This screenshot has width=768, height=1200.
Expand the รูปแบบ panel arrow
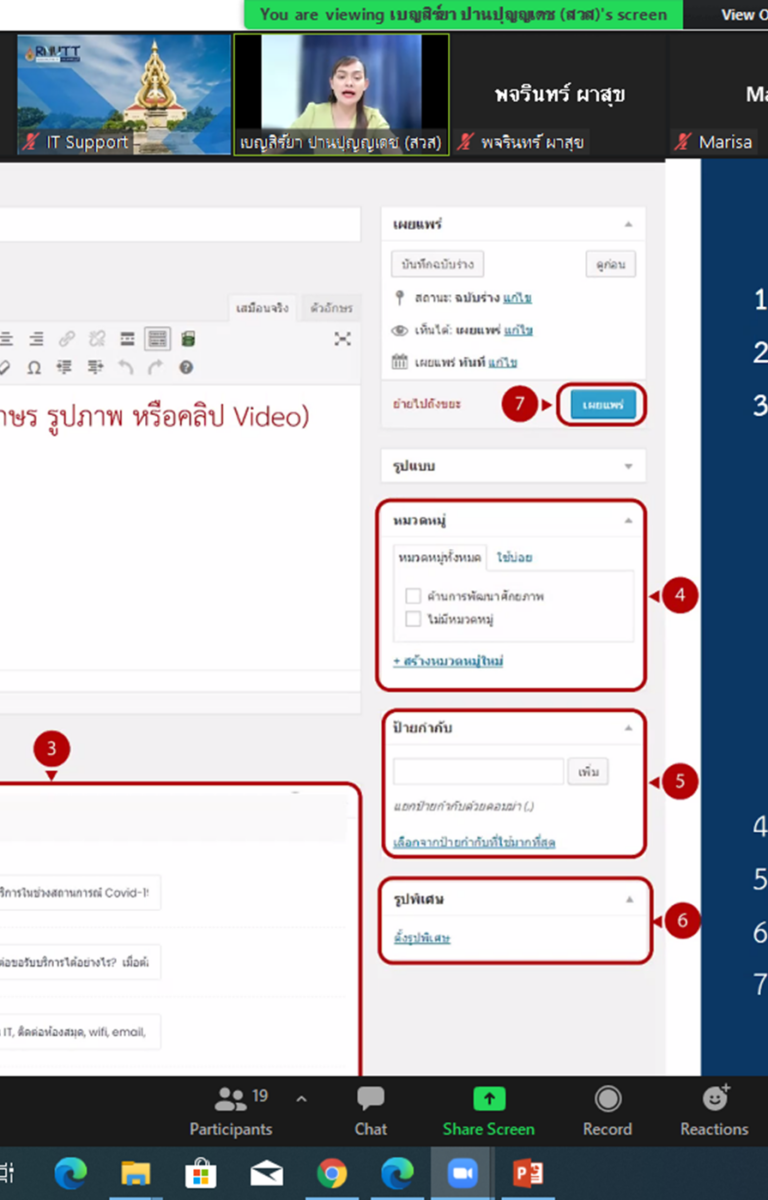[628, 466]
